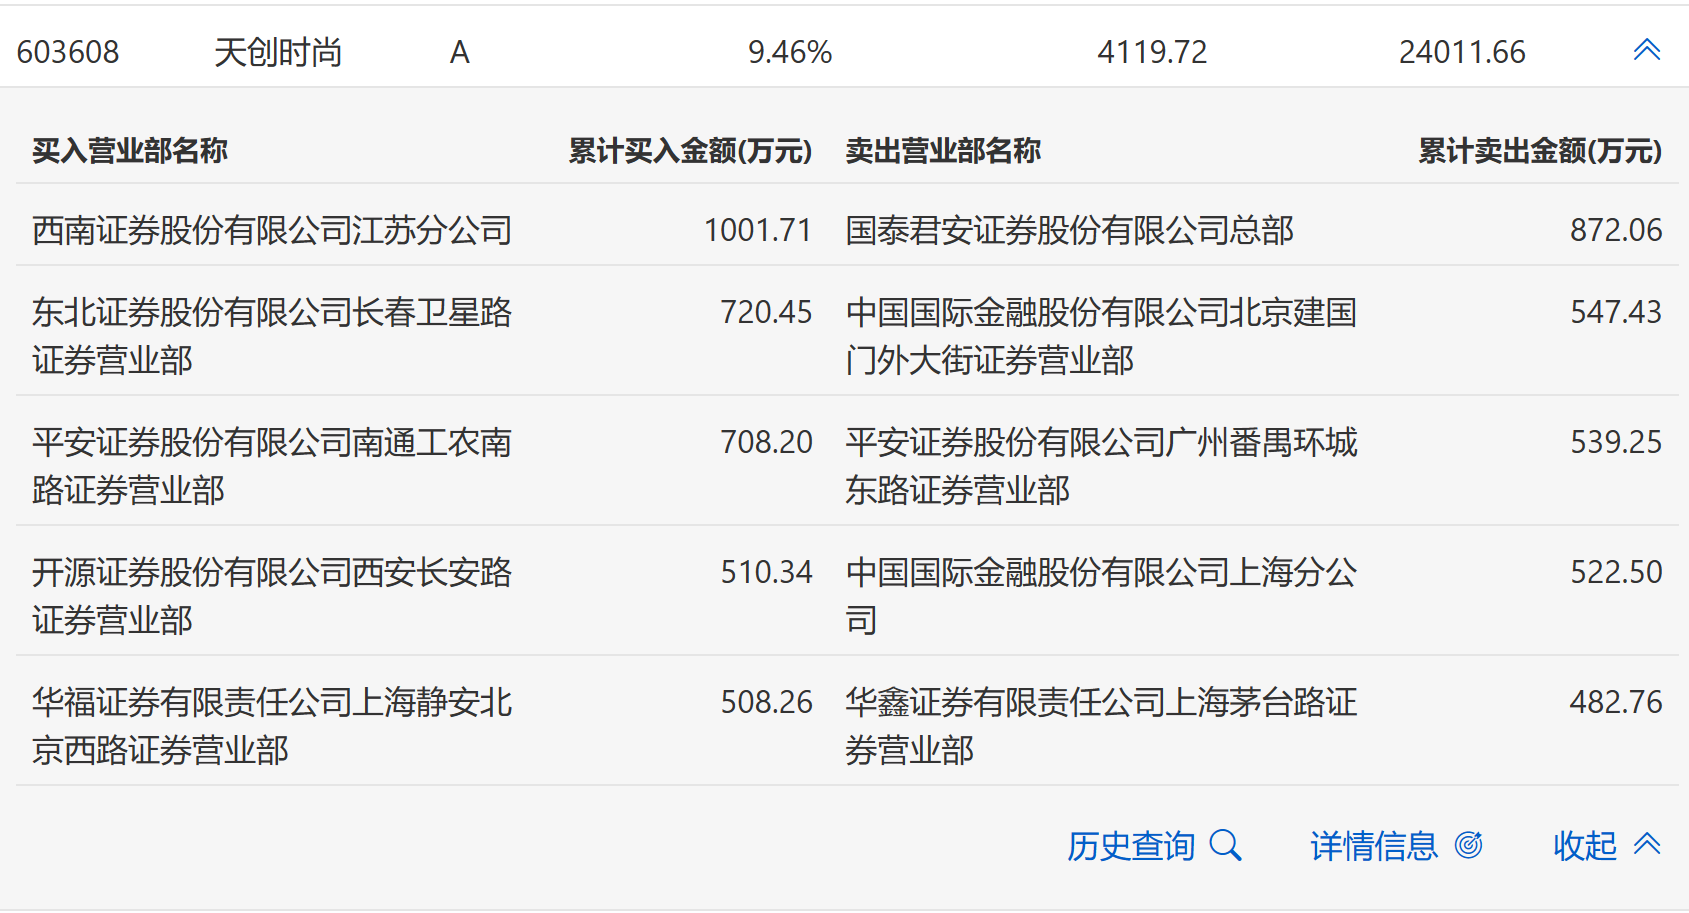Click sell amount 522.50
Screen dimensions: 1689x913
(1616, 572)
